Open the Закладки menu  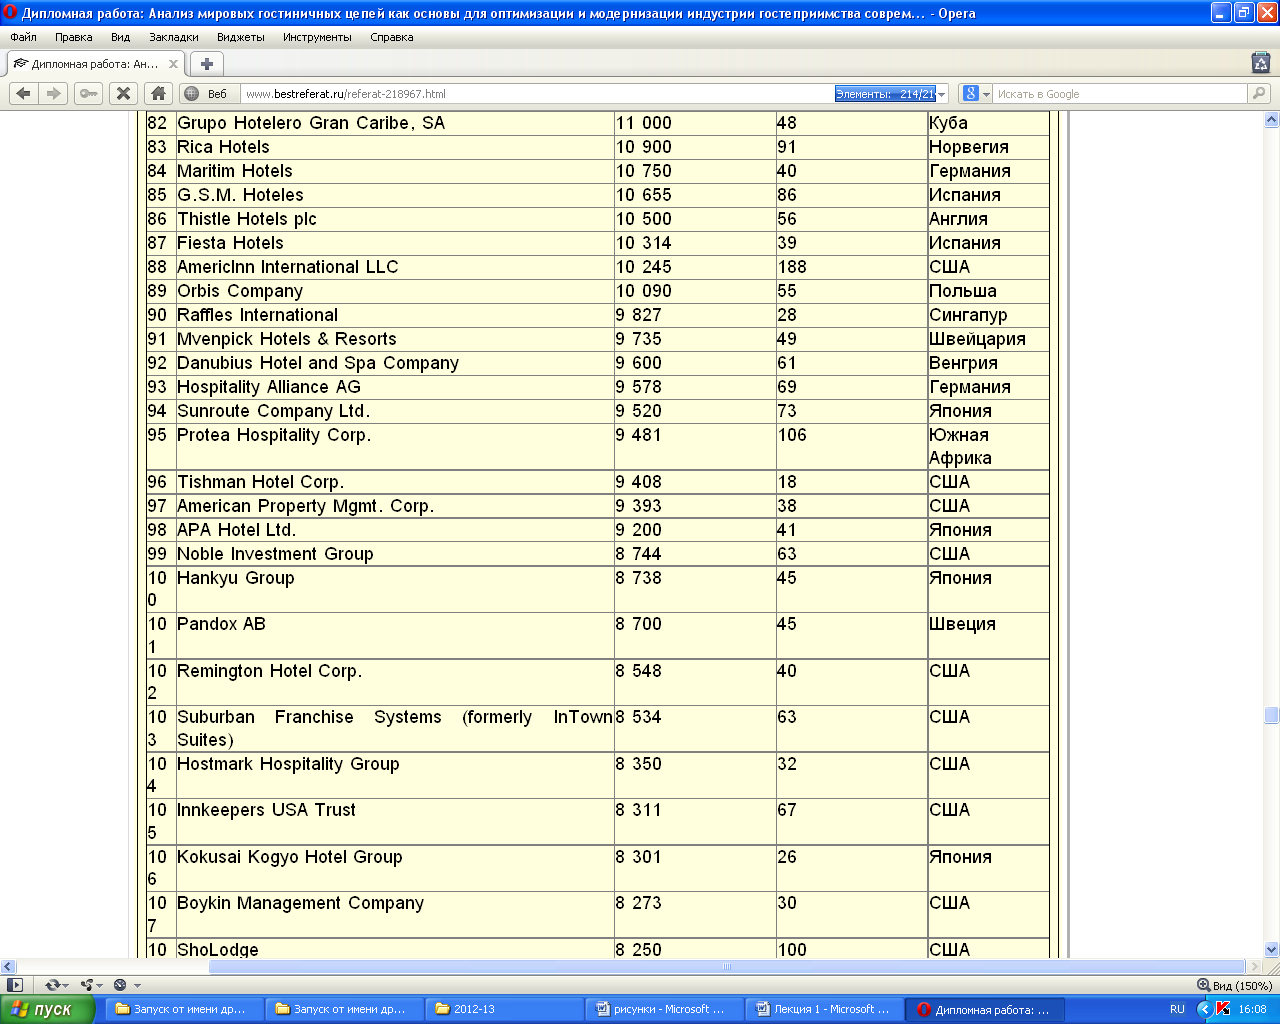(174, 37)
